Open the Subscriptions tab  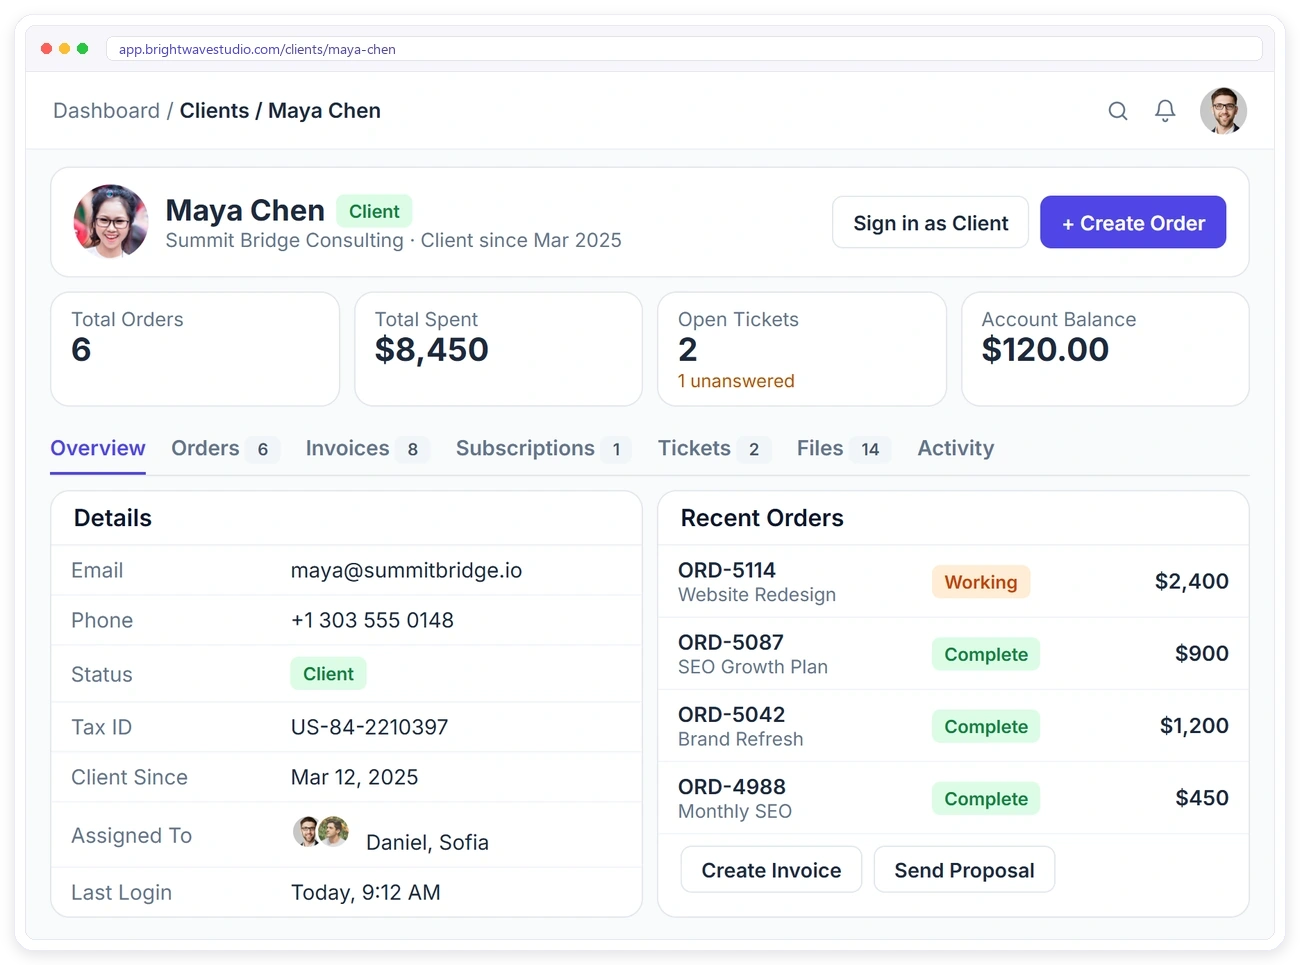(543, 449)
